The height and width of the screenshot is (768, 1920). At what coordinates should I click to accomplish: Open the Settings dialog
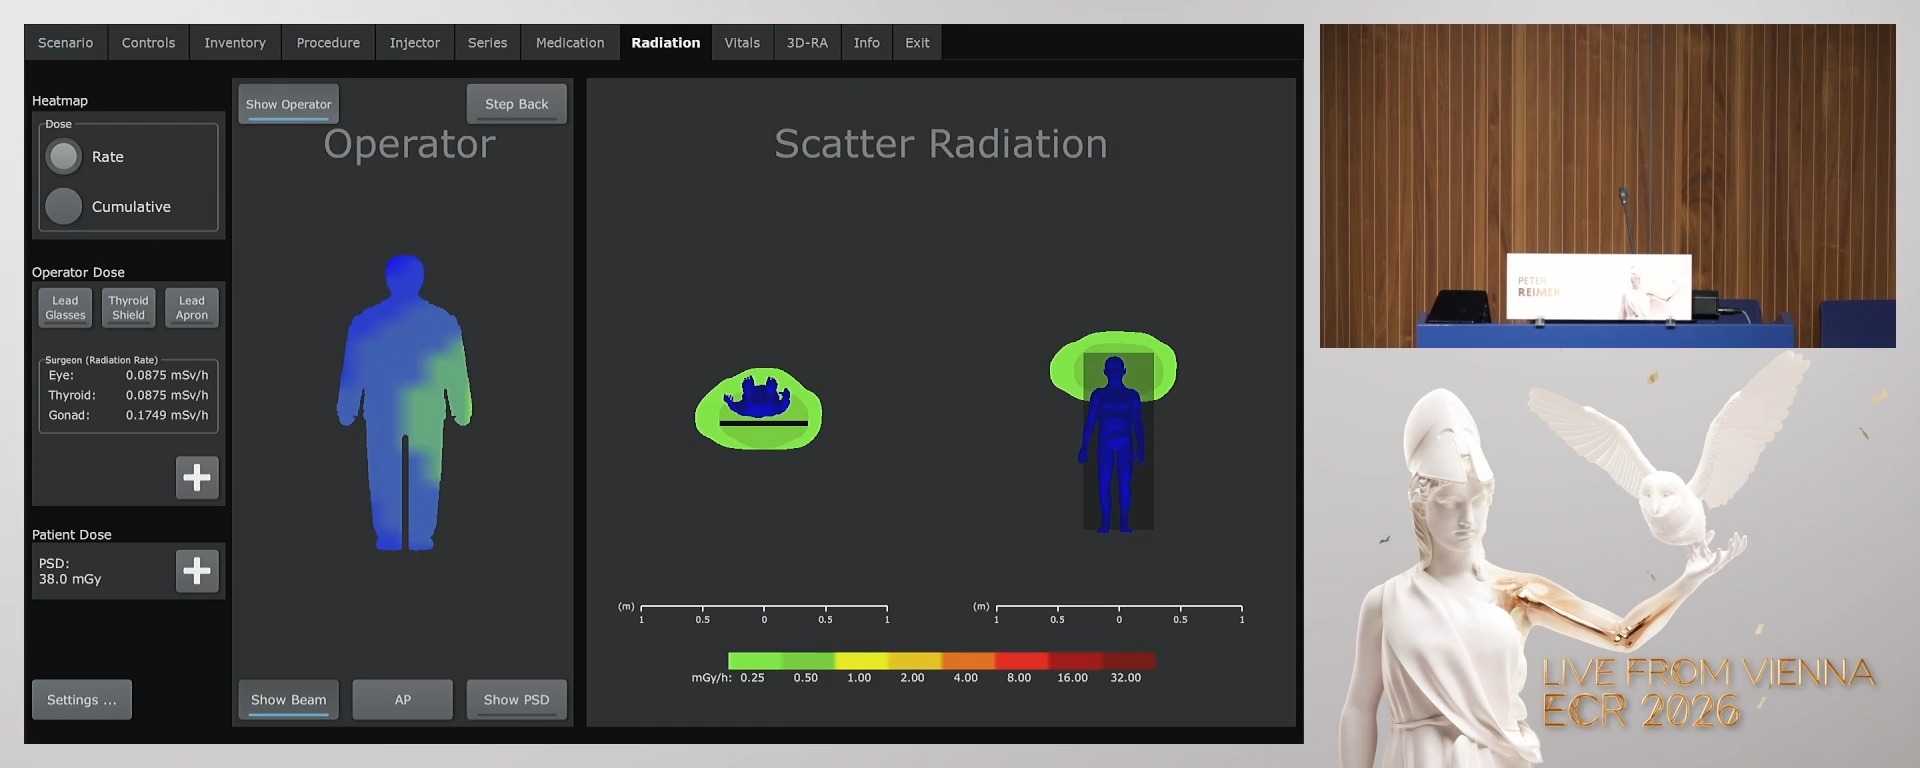(x=82, y=700)
